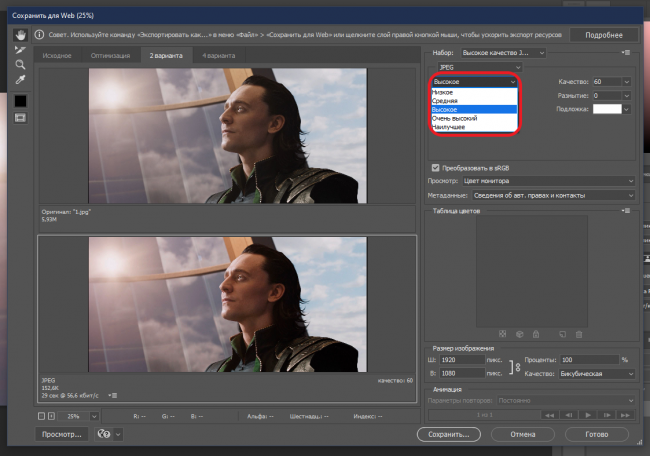This screenshot has width=650, height=456.
Task: Click the Размытие value field
Action: click(606, 96)
